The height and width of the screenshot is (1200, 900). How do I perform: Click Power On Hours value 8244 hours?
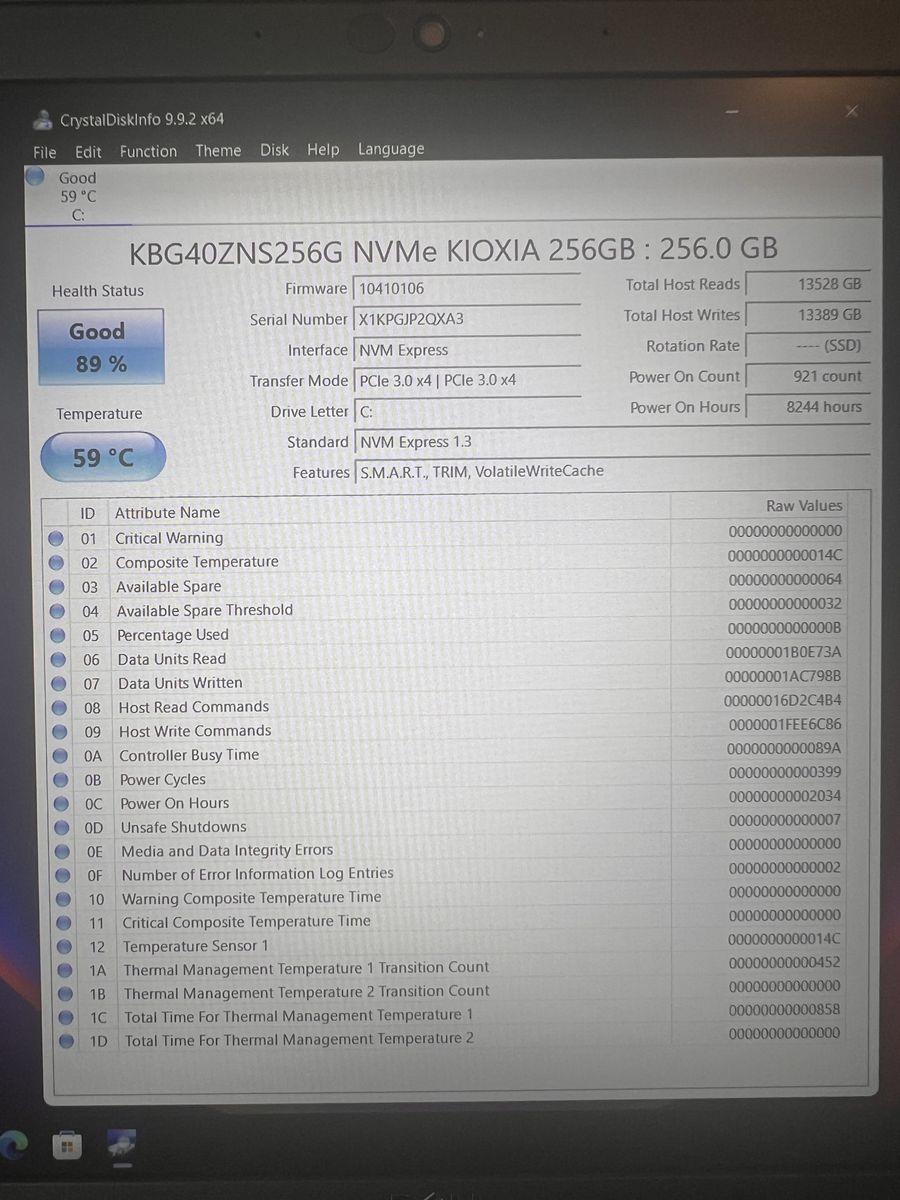click(x=808, y=407)
